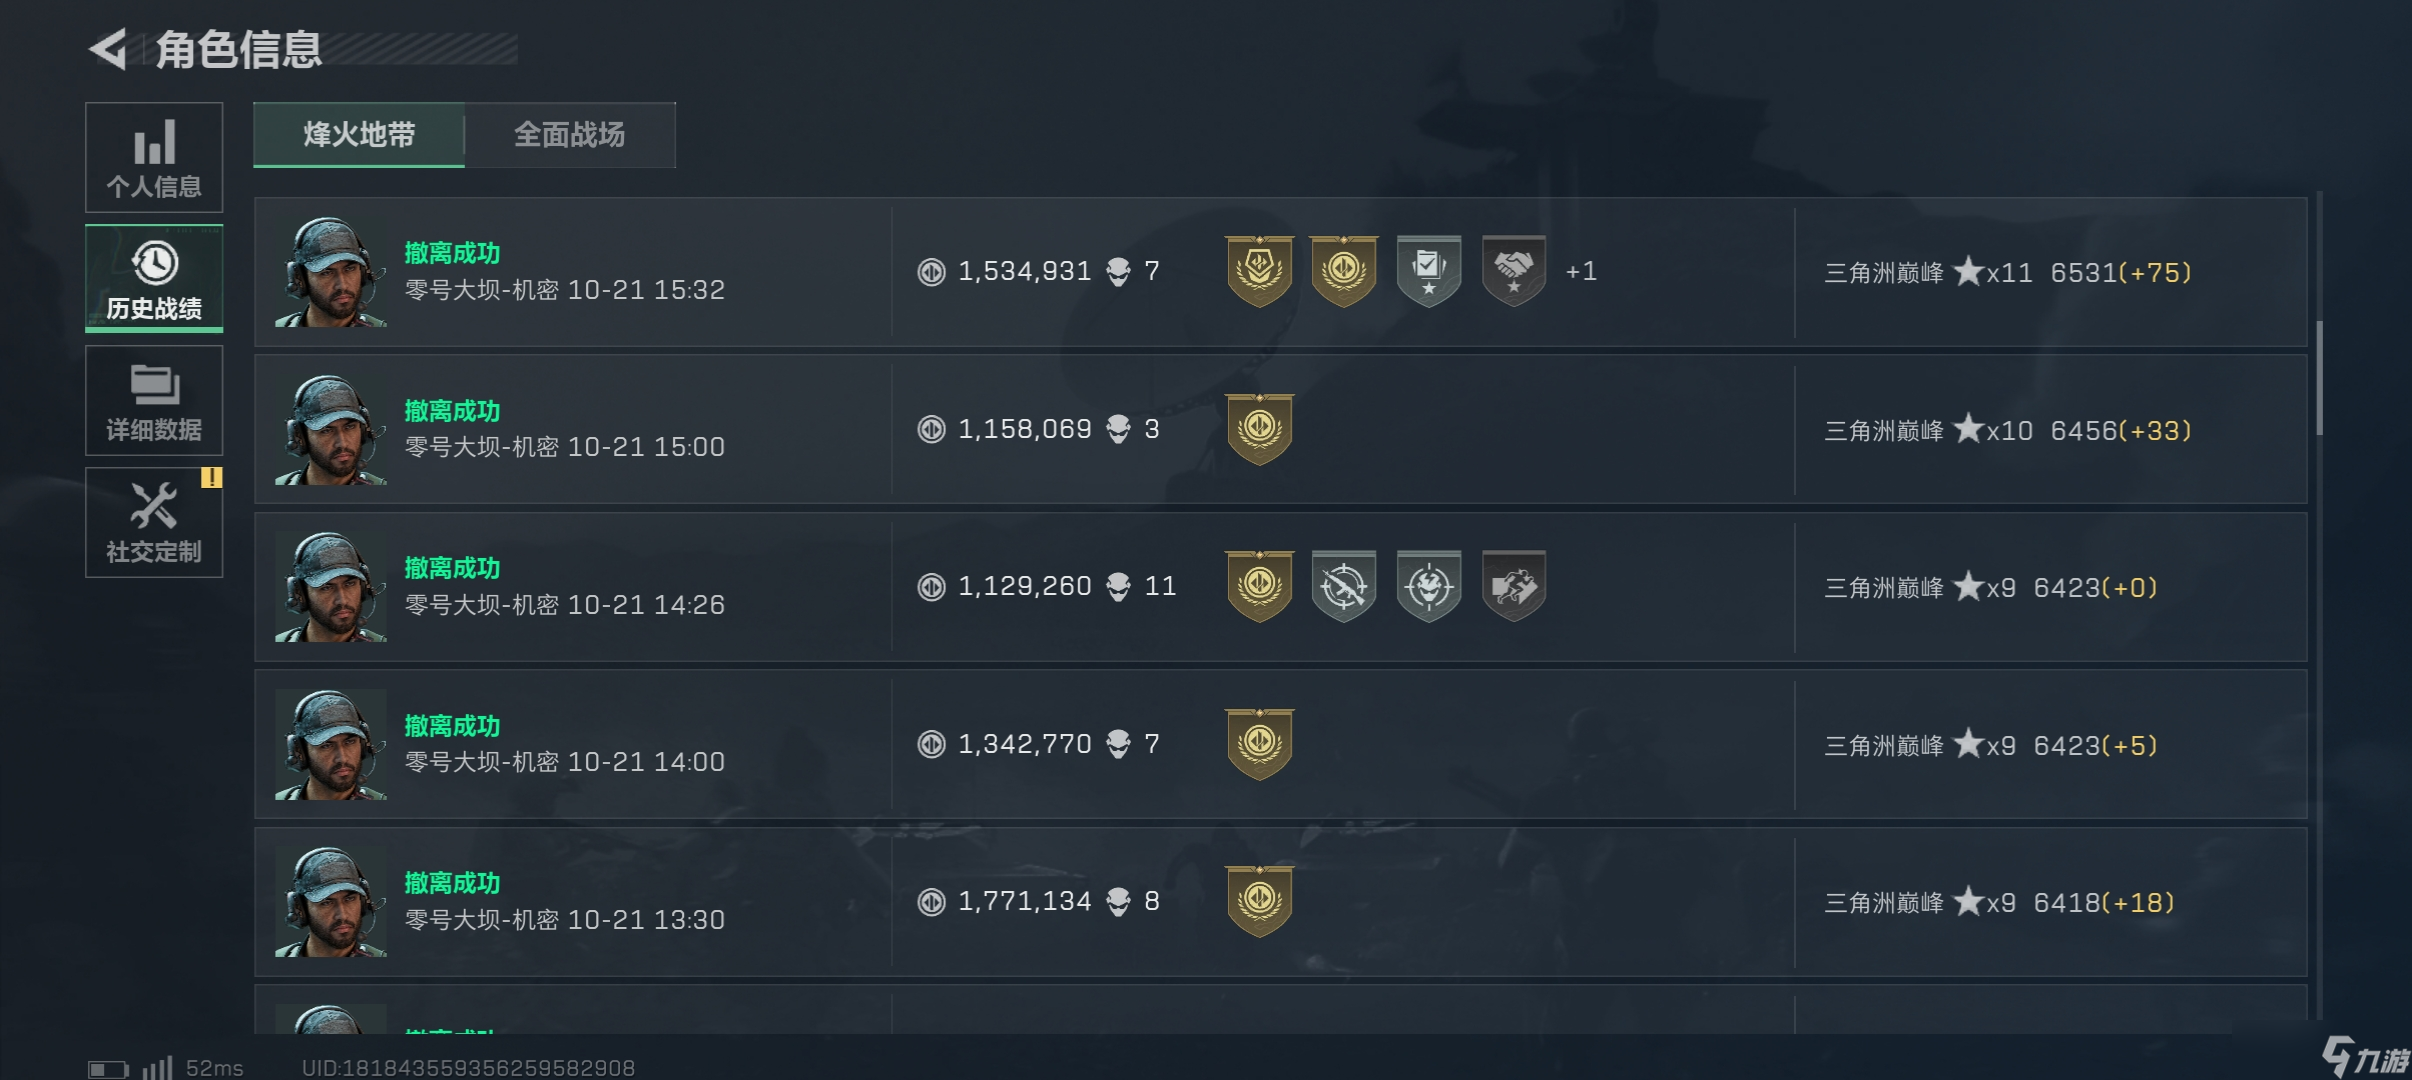The height and width of the screenshot is (1080, 2412).
Task: Click the UID text at the bottom
Action: point(468,1068)
